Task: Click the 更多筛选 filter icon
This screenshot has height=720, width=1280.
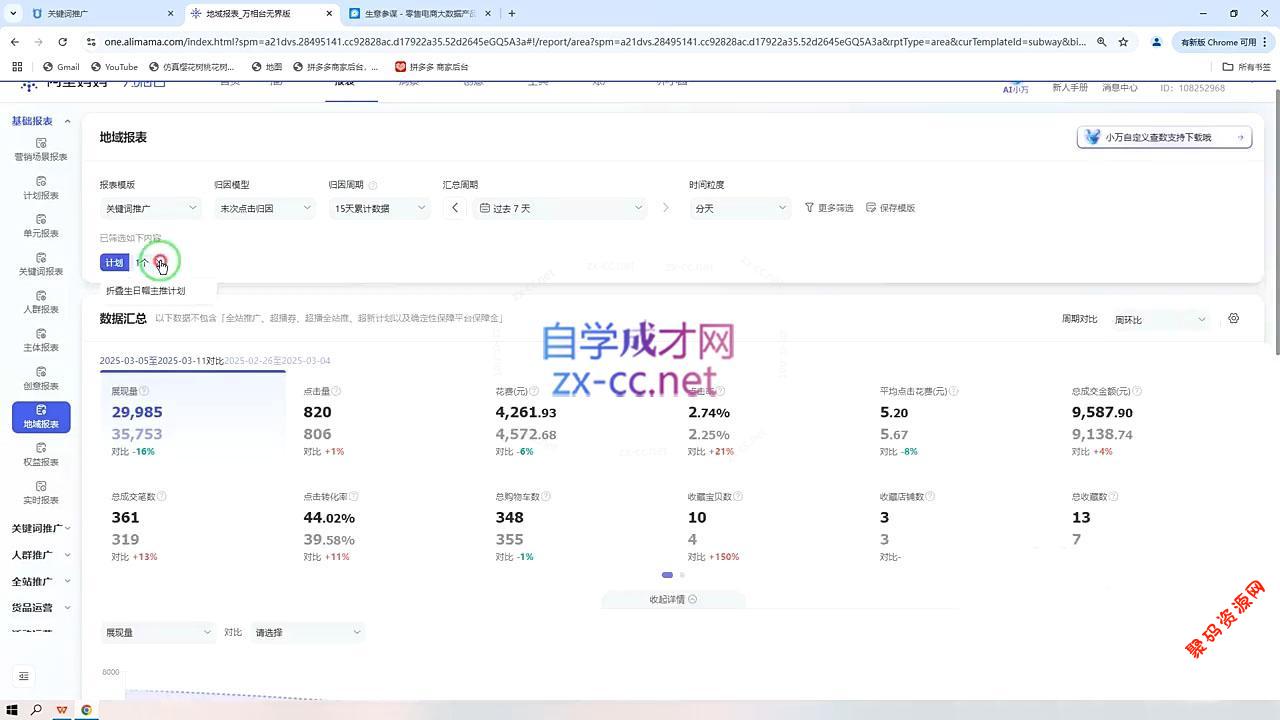Action: click(810, 208)
